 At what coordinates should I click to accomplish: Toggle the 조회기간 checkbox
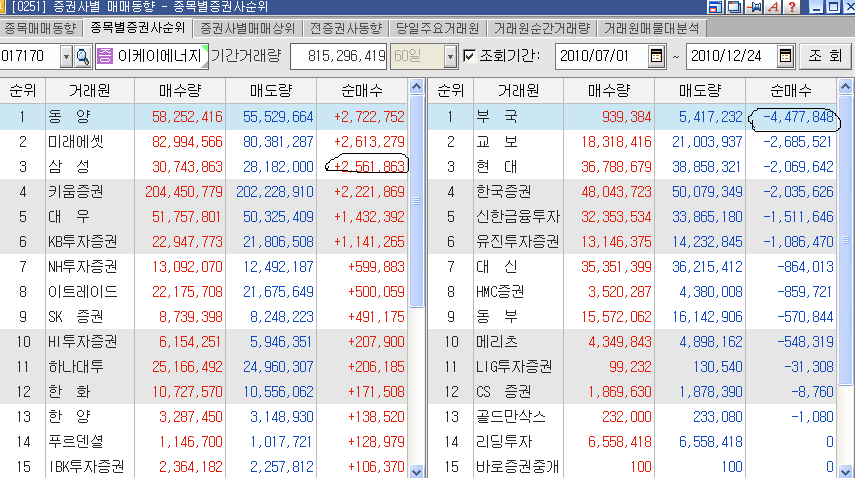469,56
